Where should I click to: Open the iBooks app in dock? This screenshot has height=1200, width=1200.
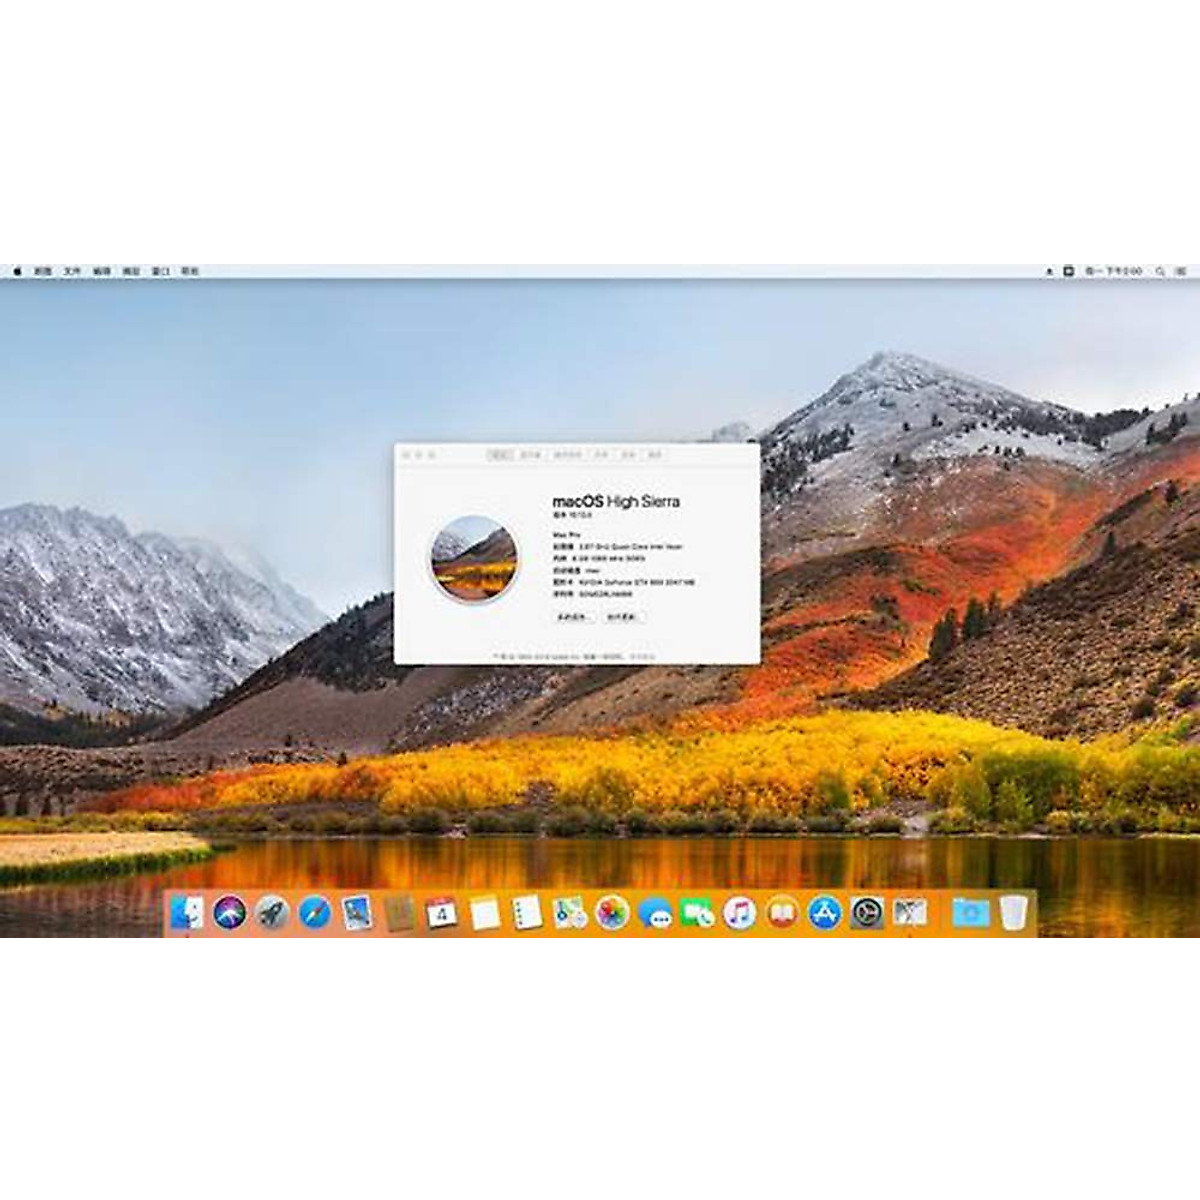[x=782, y=912]
